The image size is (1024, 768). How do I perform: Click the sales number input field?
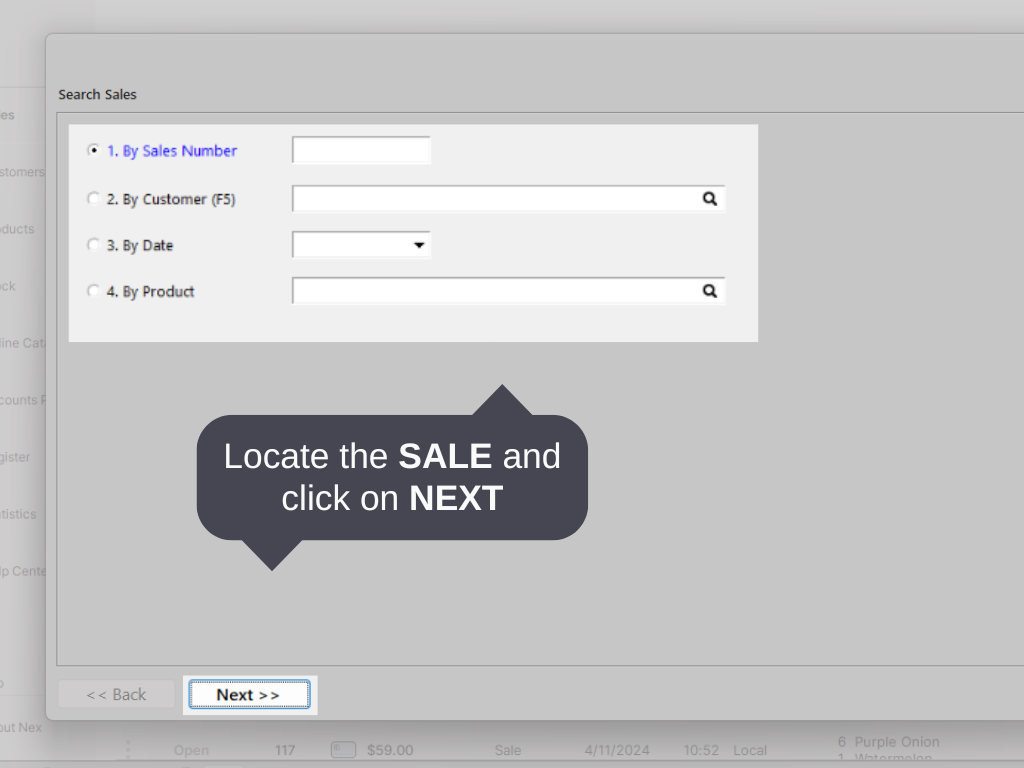[x=360, y=149]
